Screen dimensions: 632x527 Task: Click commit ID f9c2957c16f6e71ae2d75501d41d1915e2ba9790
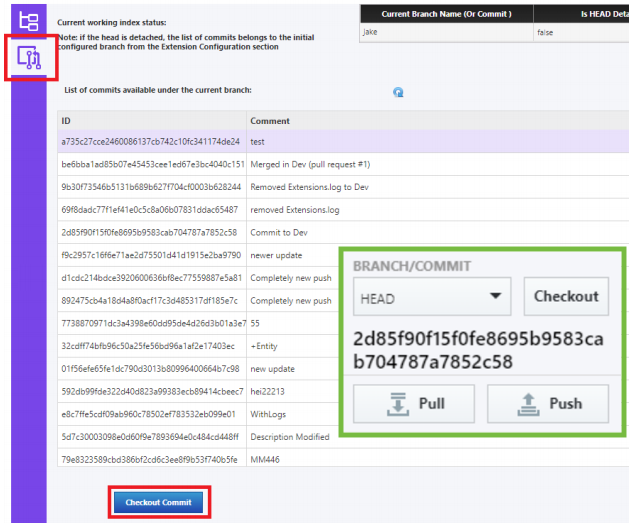(x=151, y=255)
